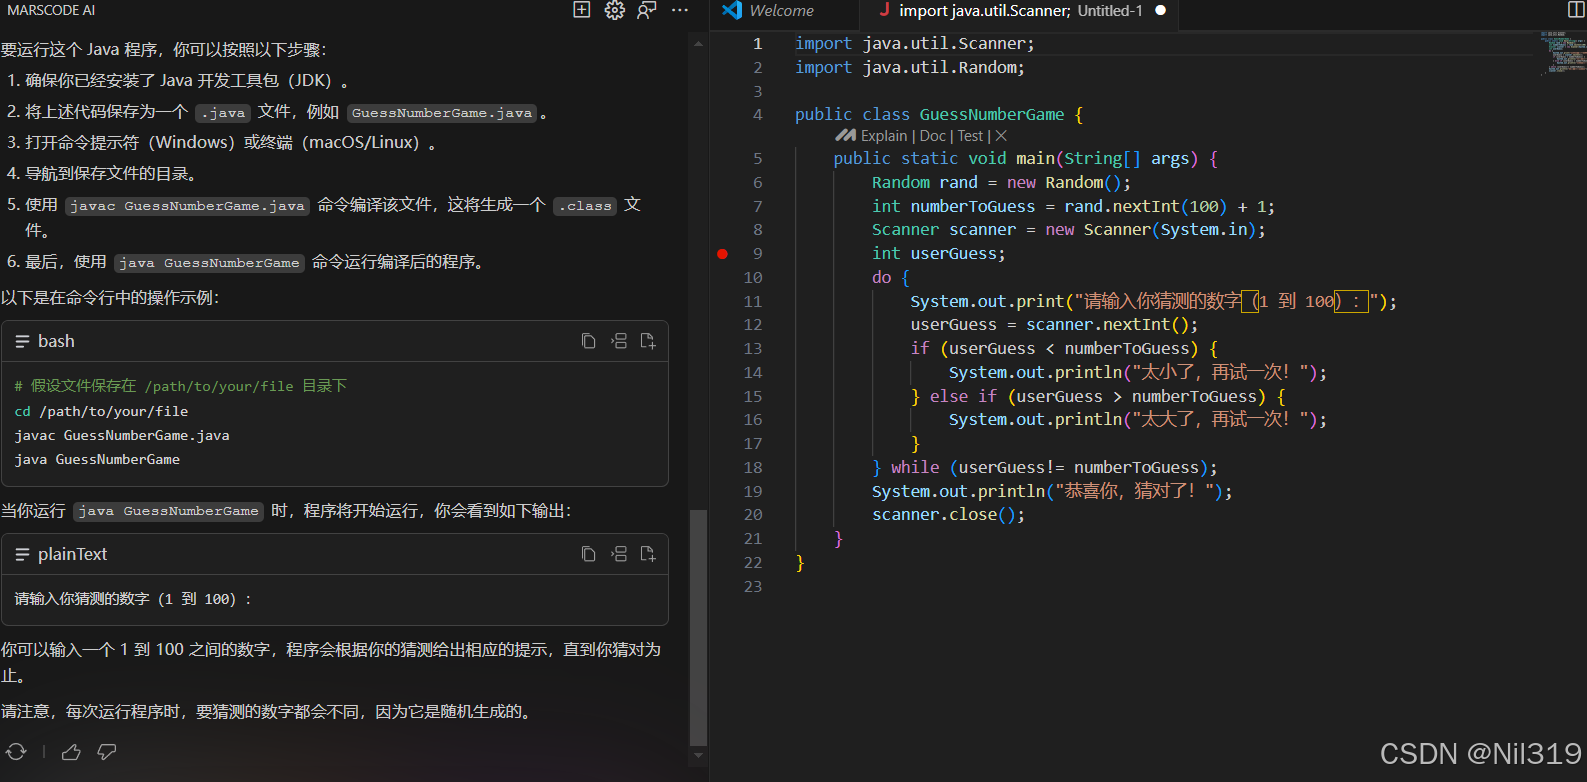Viewport: 1587px width, 782px height.
Task: Click Test in the code lens
Action: (970, 136)
